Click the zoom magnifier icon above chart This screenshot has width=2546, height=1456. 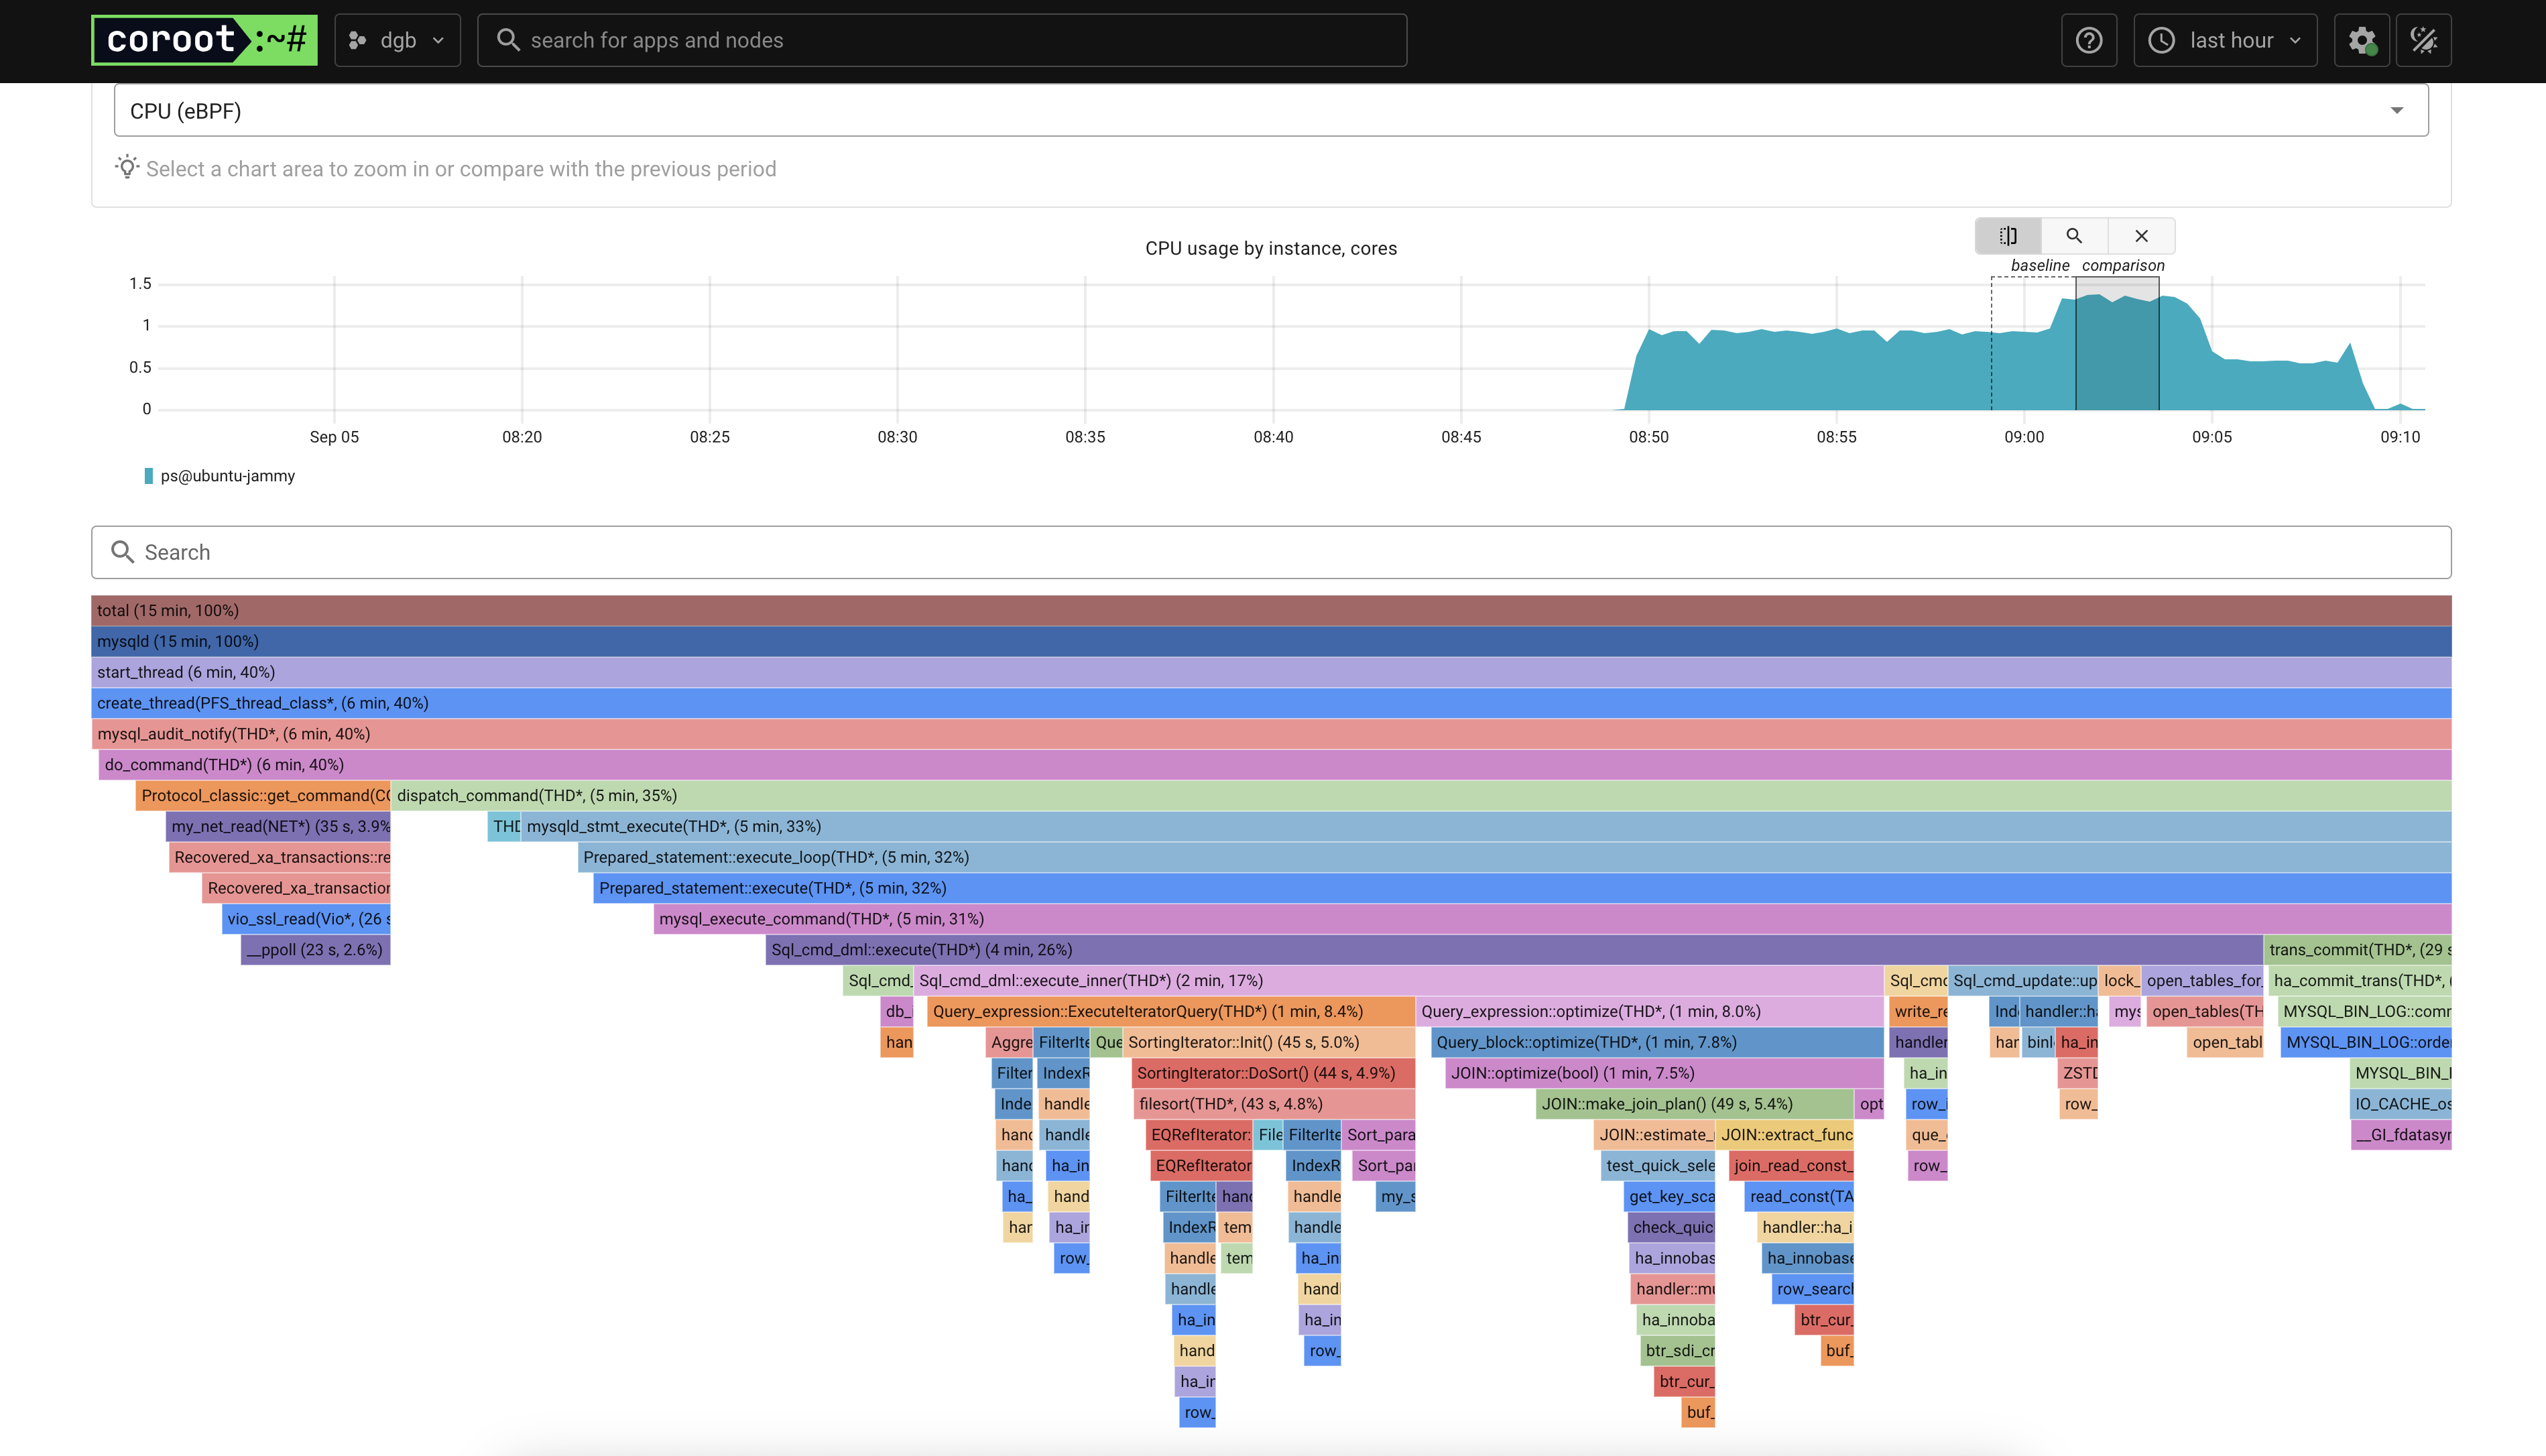click(2074, 236)
